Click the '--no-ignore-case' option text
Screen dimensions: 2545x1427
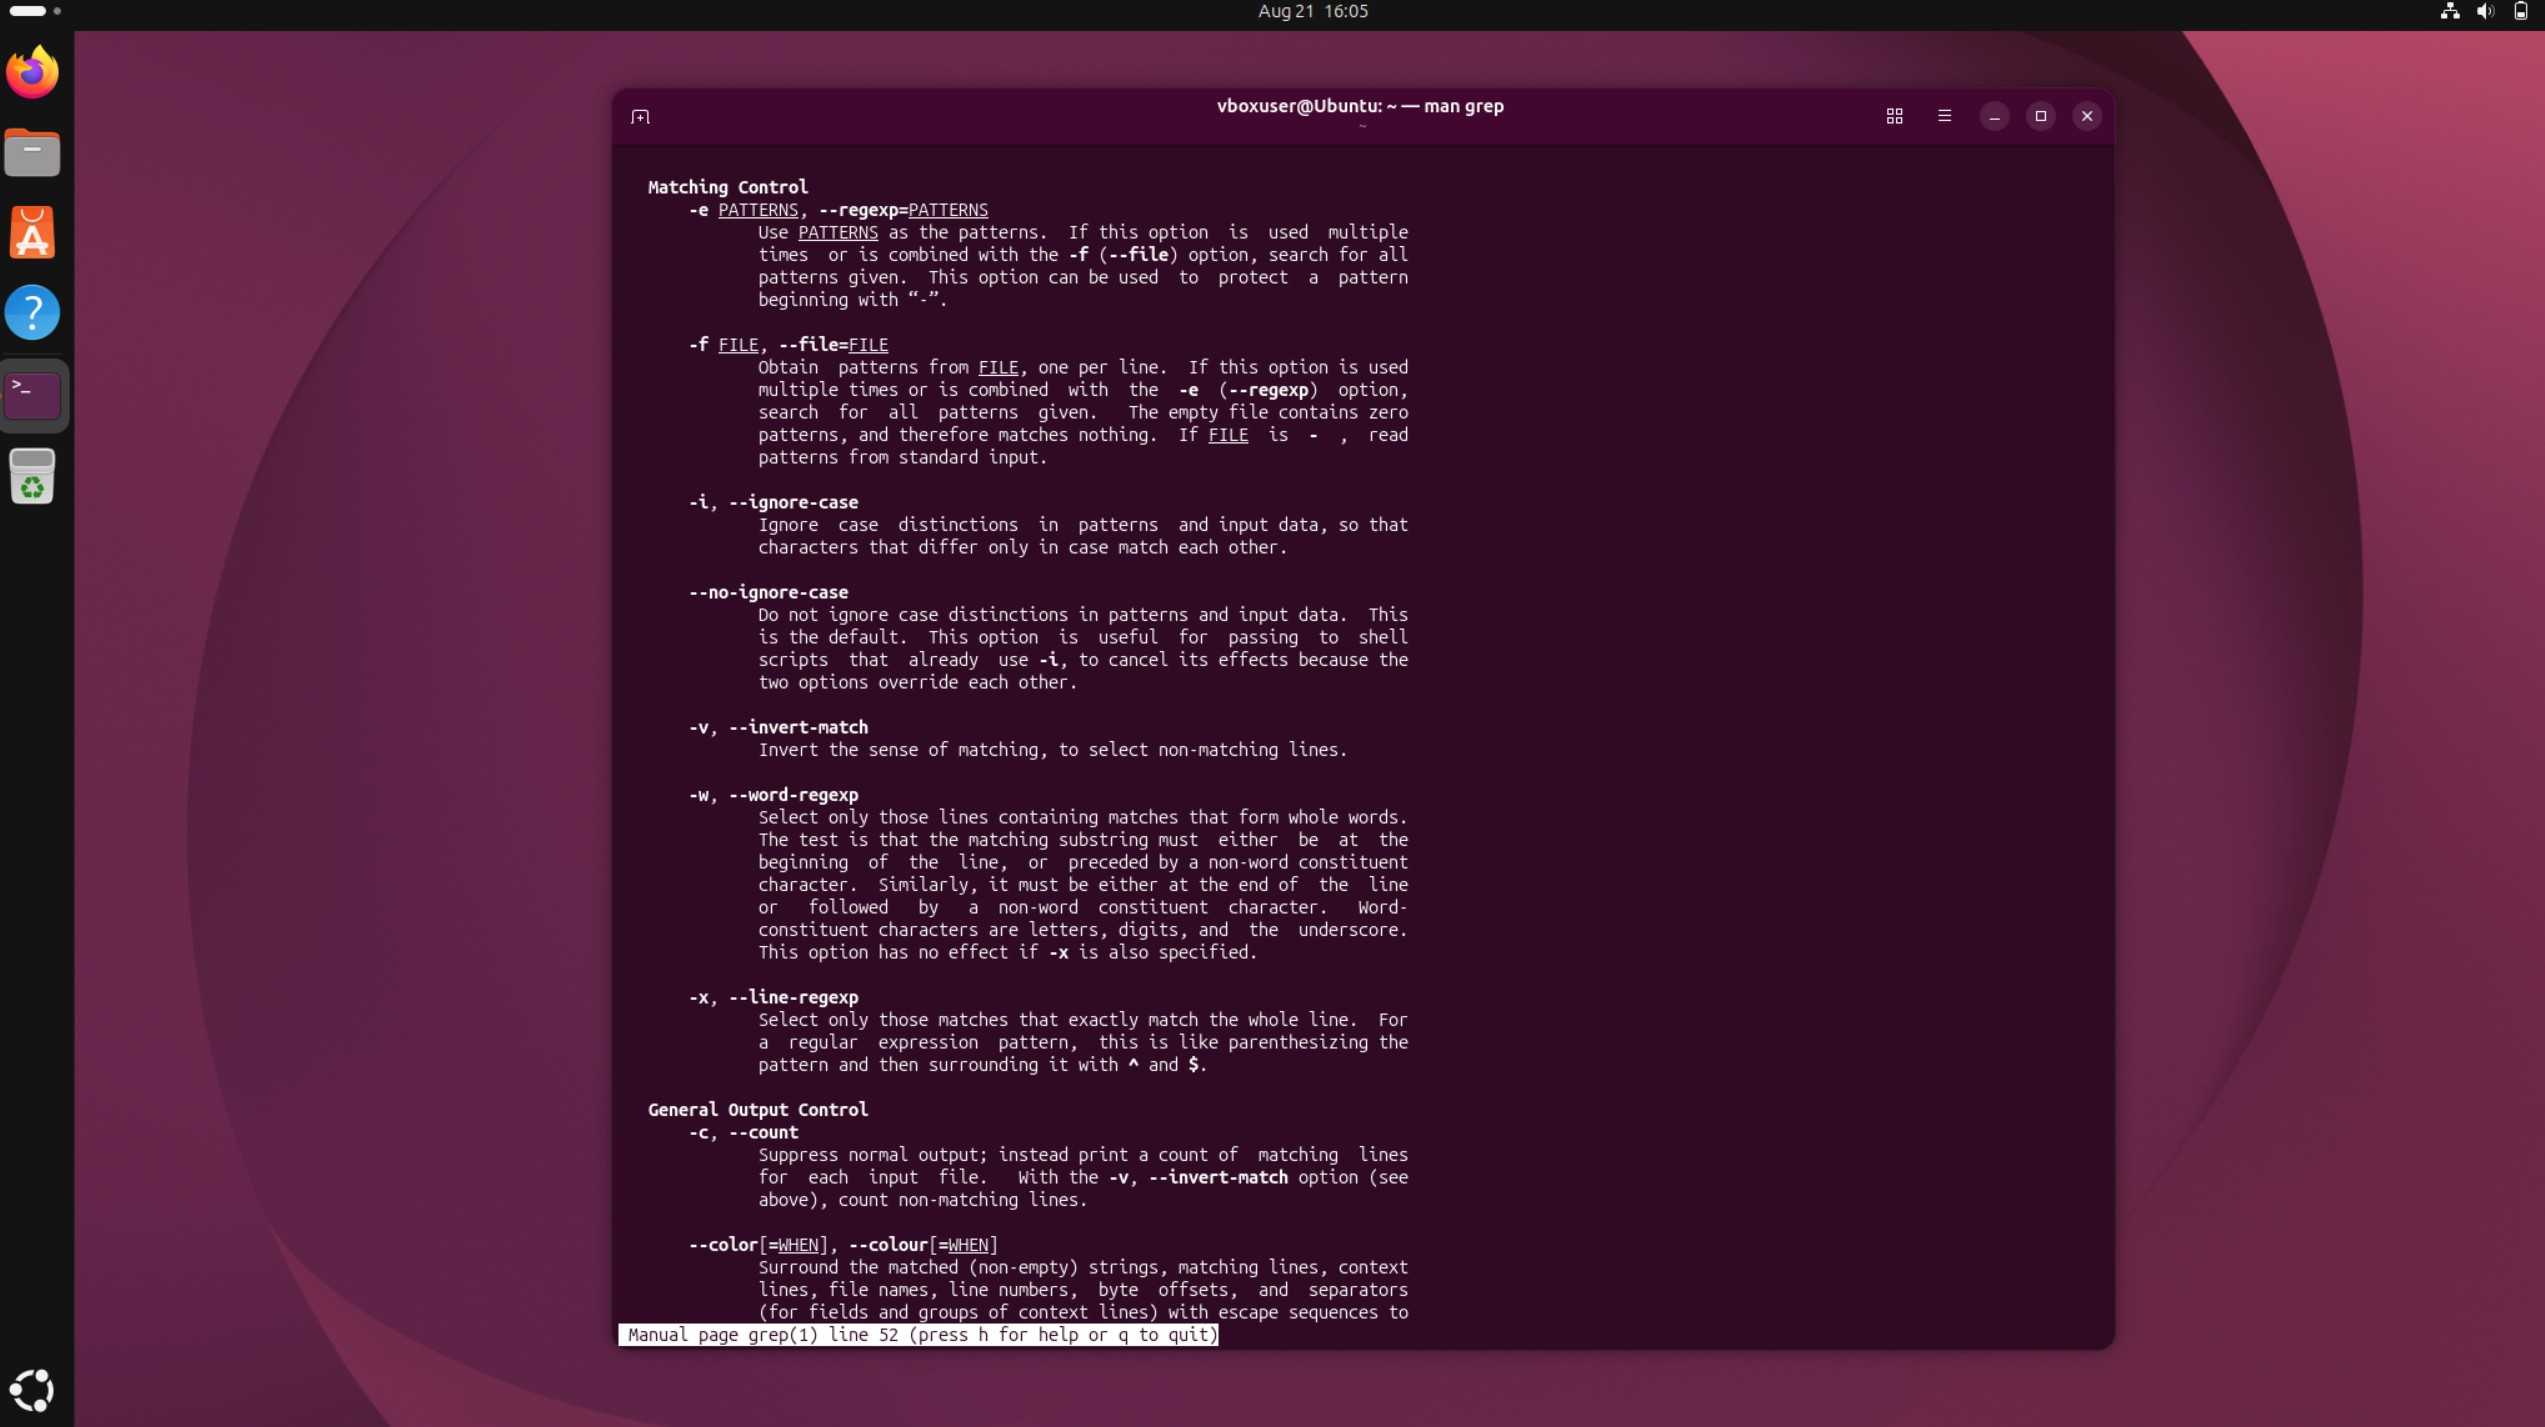768,592
